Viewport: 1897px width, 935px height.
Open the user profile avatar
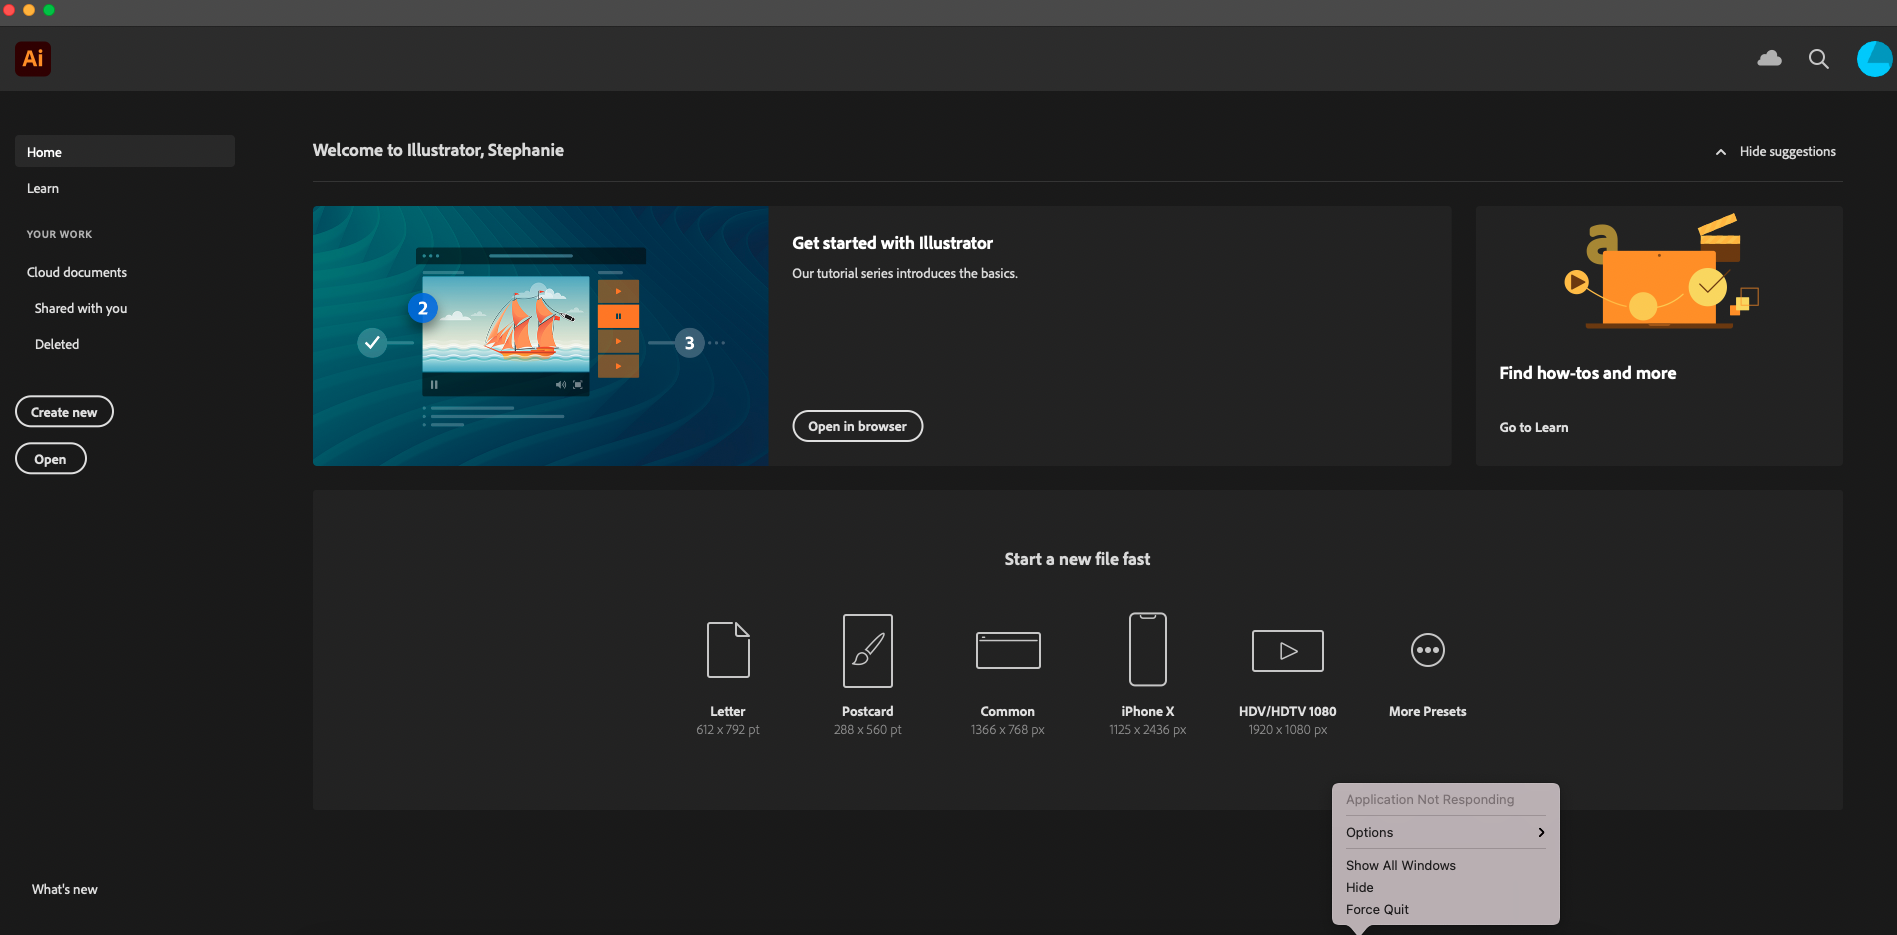pyautogui.click(x=1874, y=58)
